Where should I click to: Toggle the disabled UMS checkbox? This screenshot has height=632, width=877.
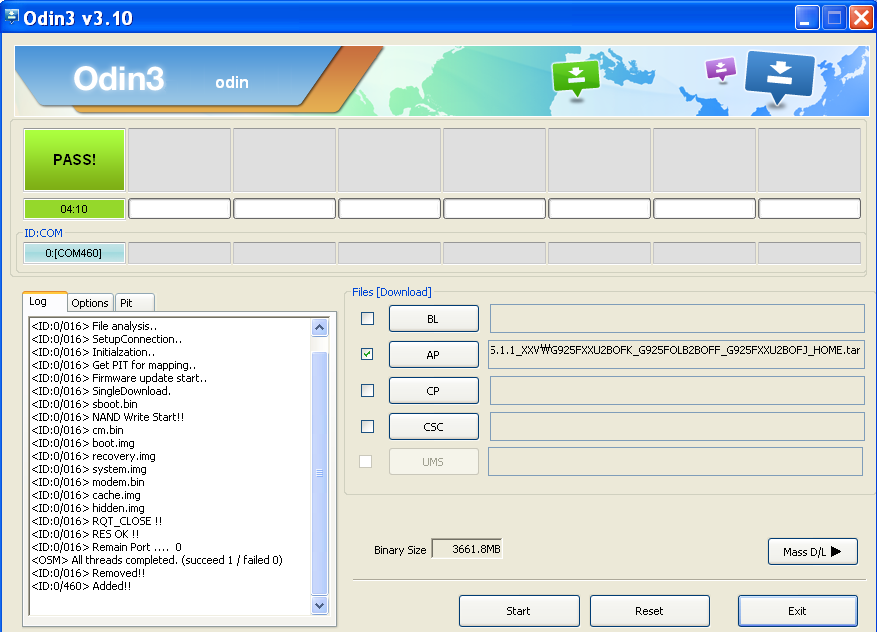(x=365, y=461)
